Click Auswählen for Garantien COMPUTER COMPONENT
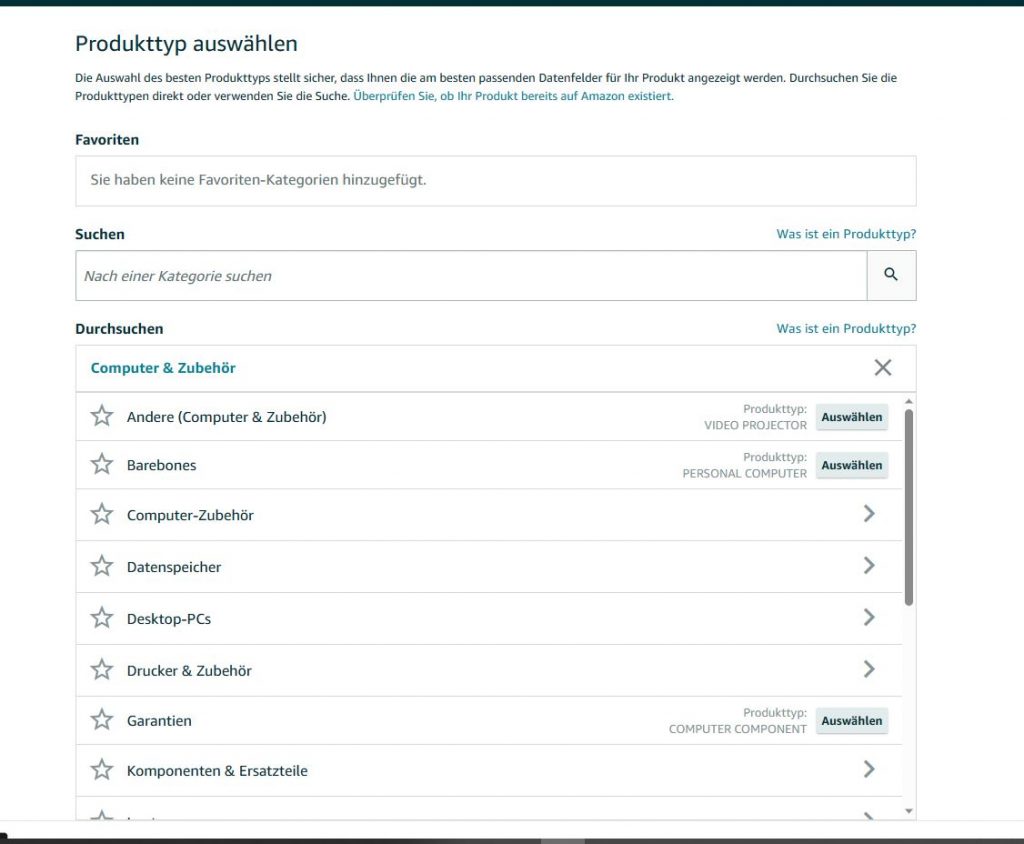Image resolution: width=1024 pixels, height=844 pixels. [x=852, y=721]
